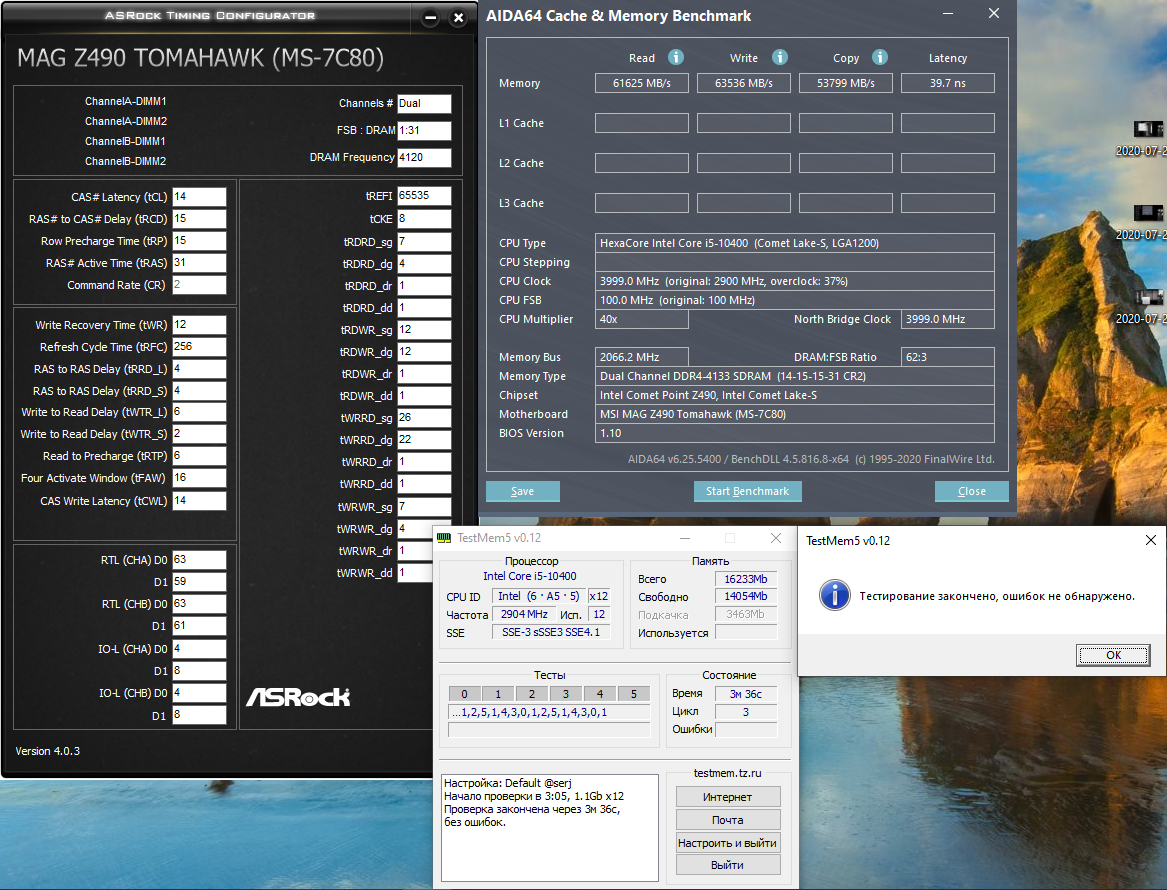Open the third desktop screenshot file icon
The width and height of the screenshot is (1167, 890).
[1148, 297]
